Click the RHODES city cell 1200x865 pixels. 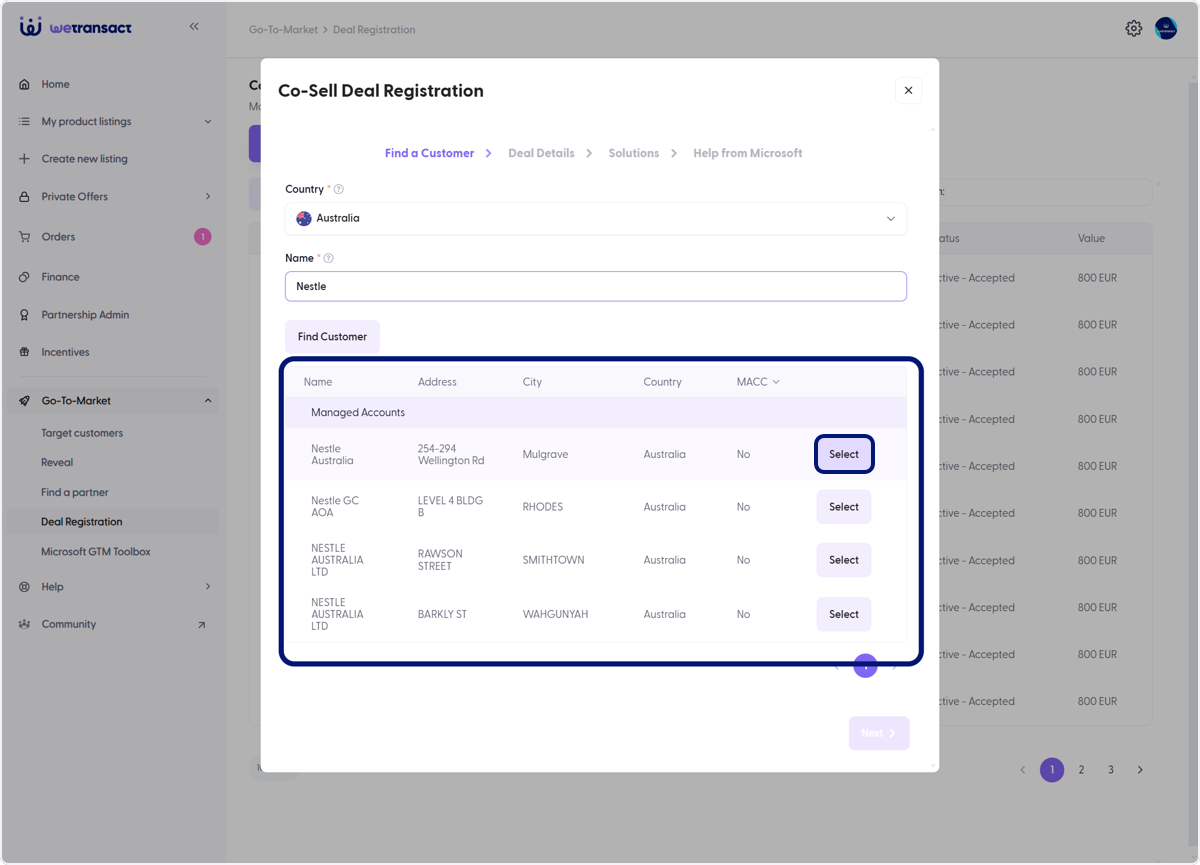pyautogui.click(x=543, y=507)
